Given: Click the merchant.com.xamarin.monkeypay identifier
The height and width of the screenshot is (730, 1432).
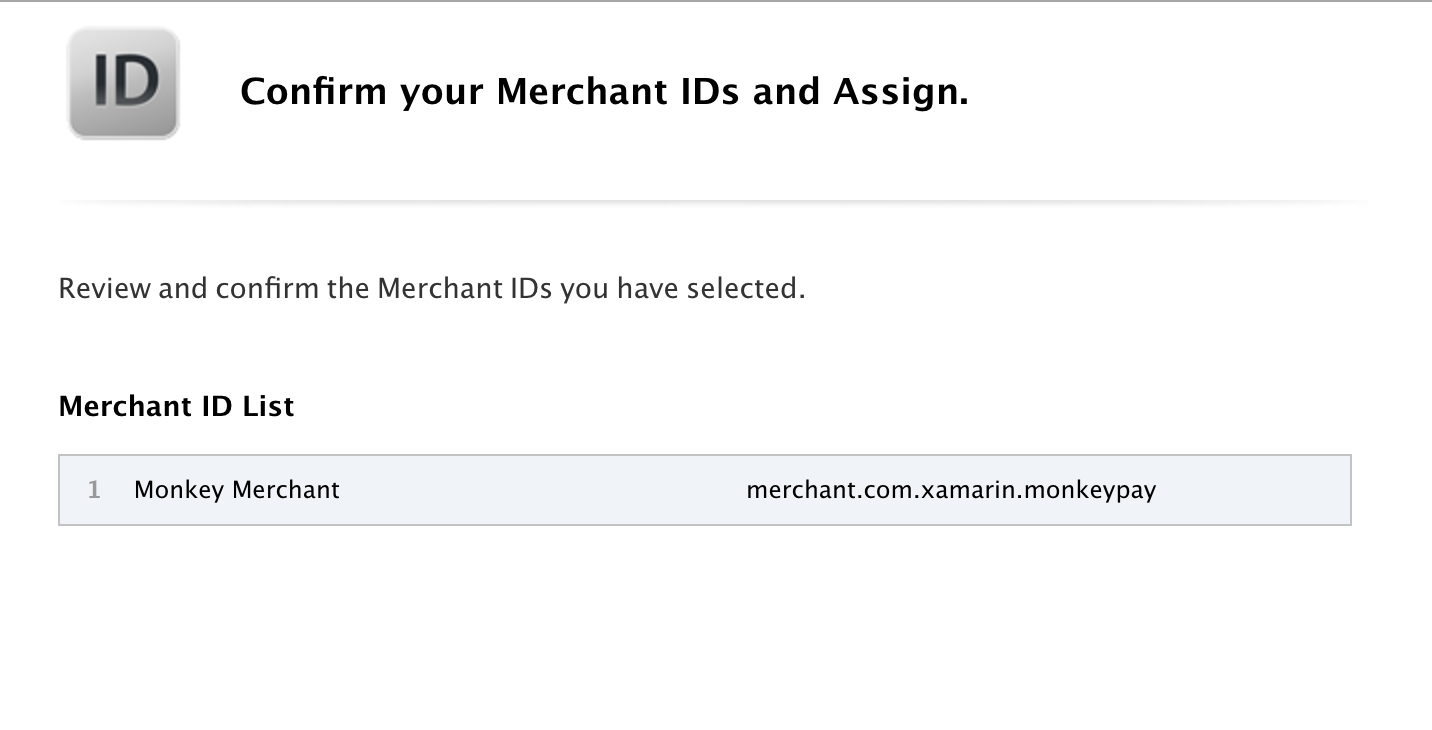Looking at the screenshot, I should 951,490.
